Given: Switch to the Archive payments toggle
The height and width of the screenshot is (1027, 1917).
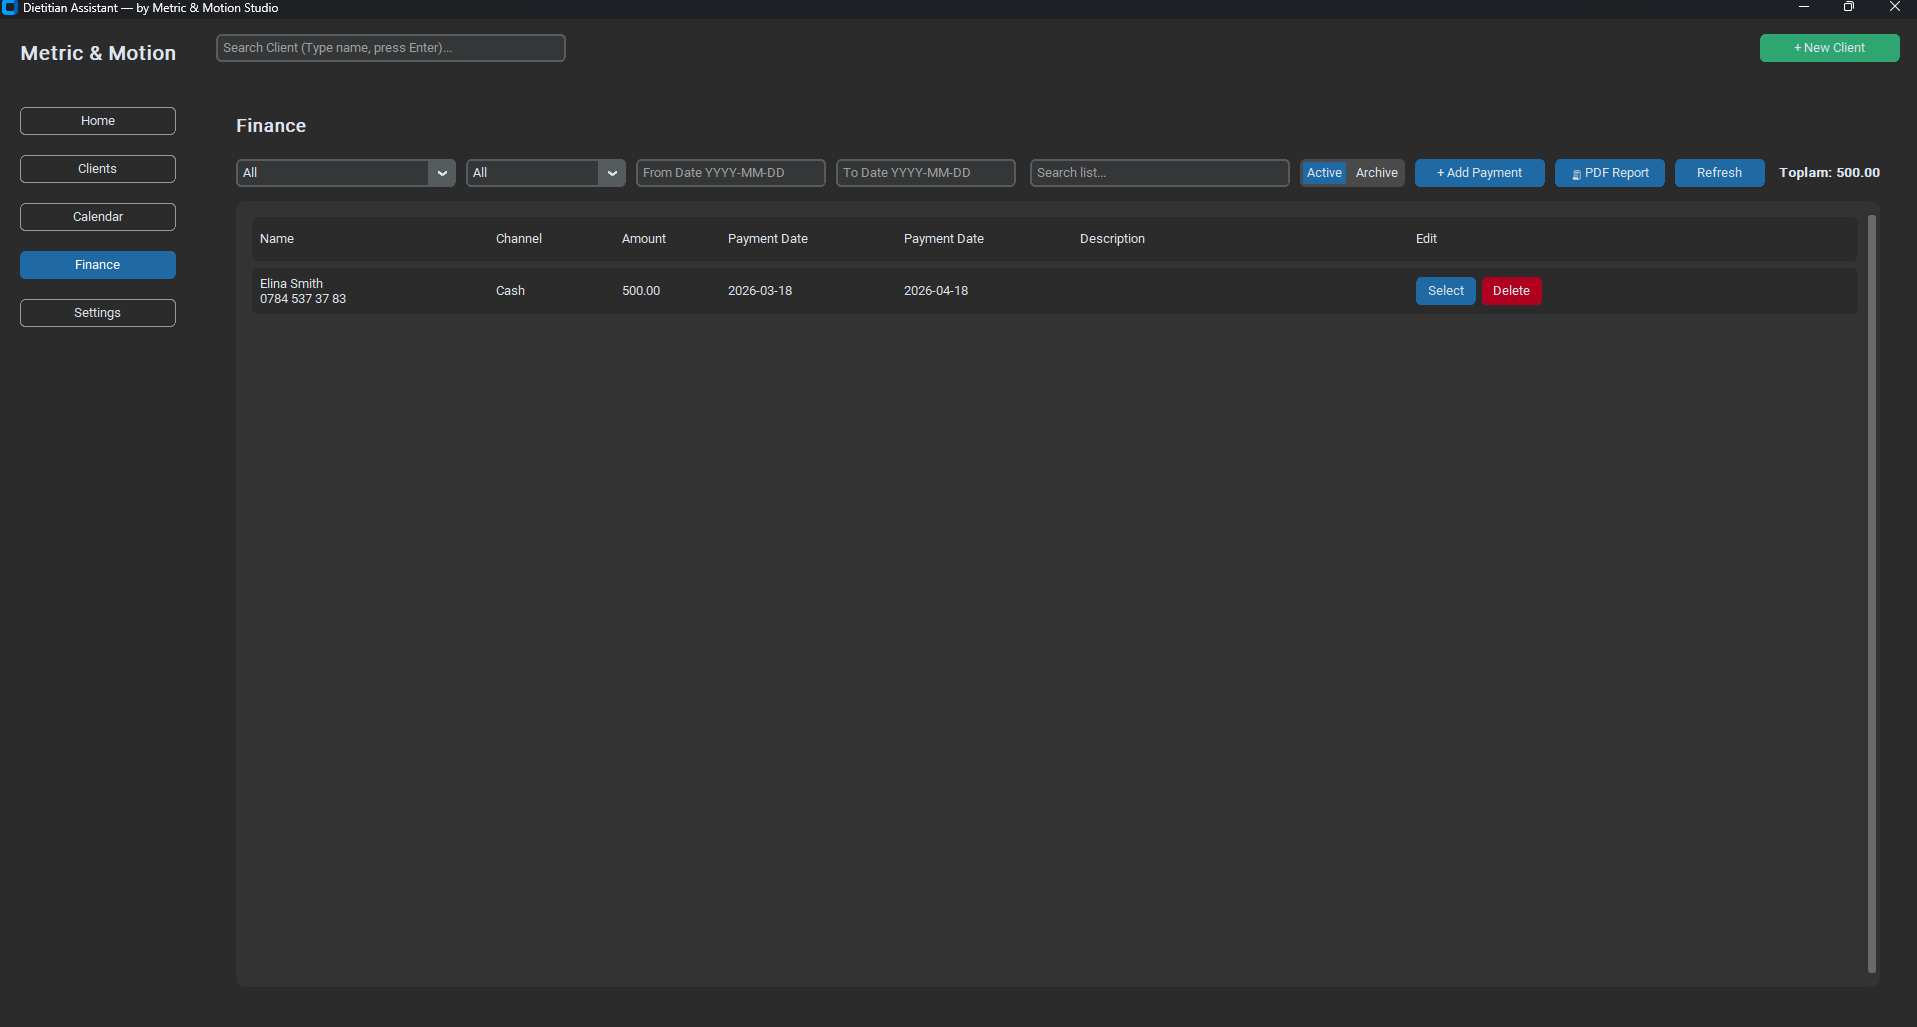Looking at the screenshot, I should (1376, 173).
